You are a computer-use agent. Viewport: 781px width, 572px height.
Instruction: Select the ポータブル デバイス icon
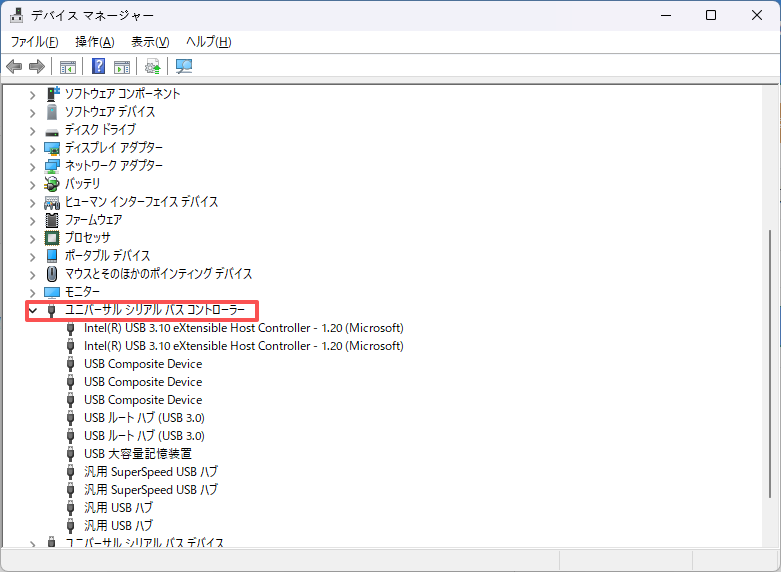point(52,256)
